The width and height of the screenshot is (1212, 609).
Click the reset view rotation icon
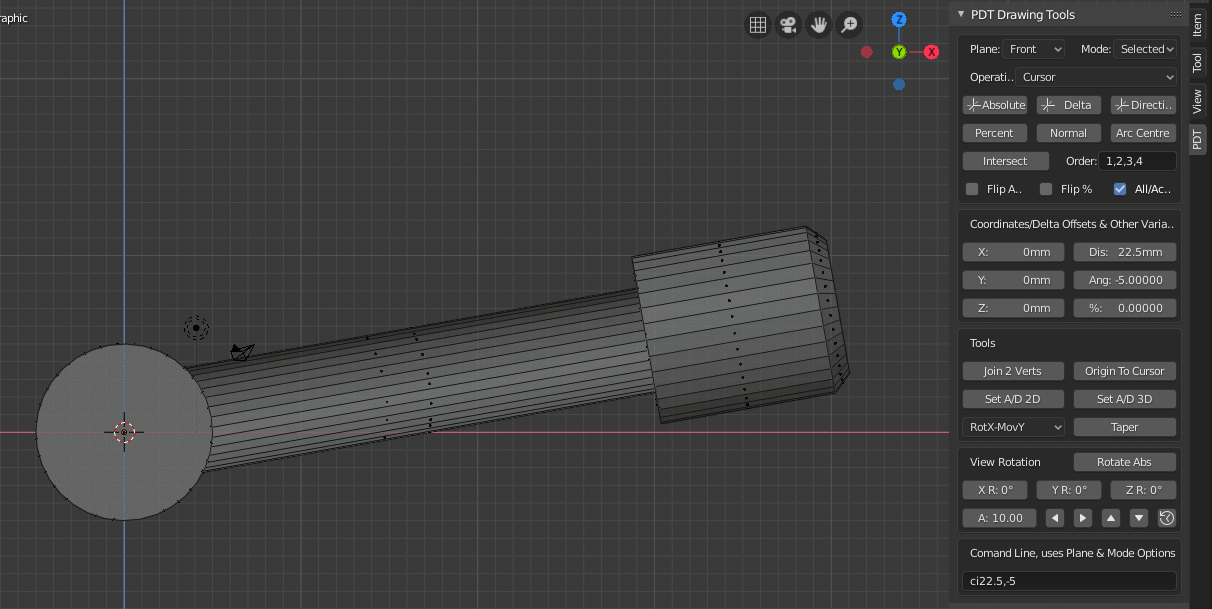click(x=1166, y=518)
